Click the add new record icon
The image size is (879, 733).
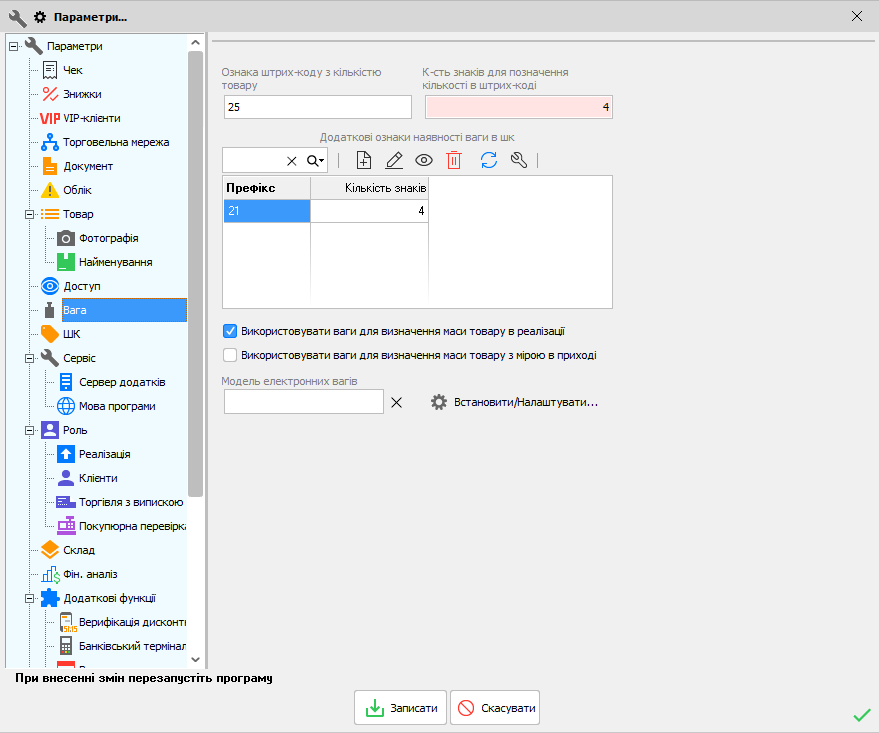click(x=364, y=160)
